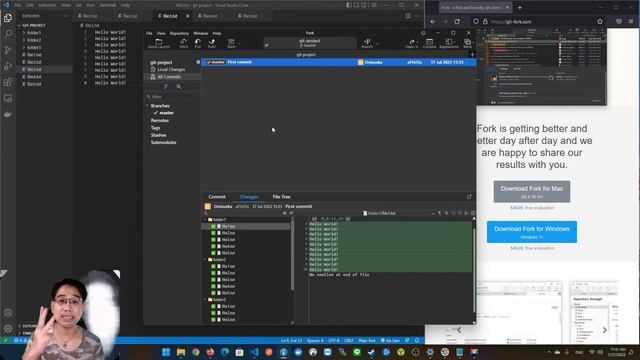Pop out the commit details panel
This screenshot has height=360, width=640.
(469, 197)
